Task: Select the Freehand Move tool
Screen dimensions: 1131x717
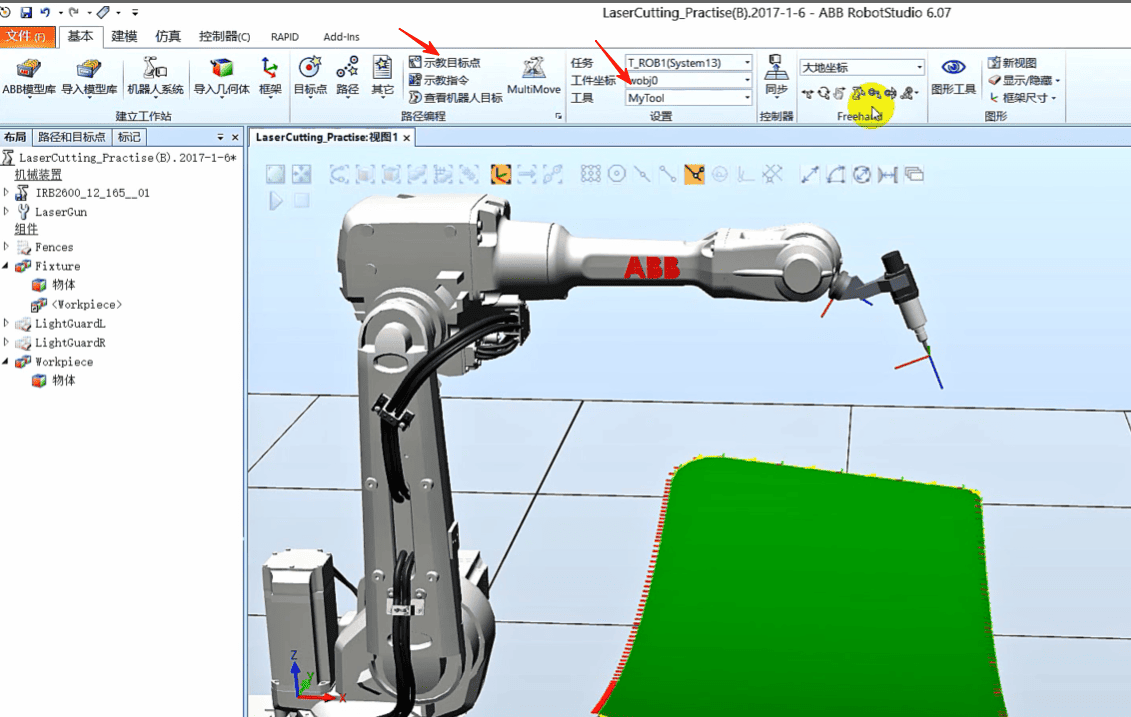Action: pyautogui.click(x=807, y=93)
